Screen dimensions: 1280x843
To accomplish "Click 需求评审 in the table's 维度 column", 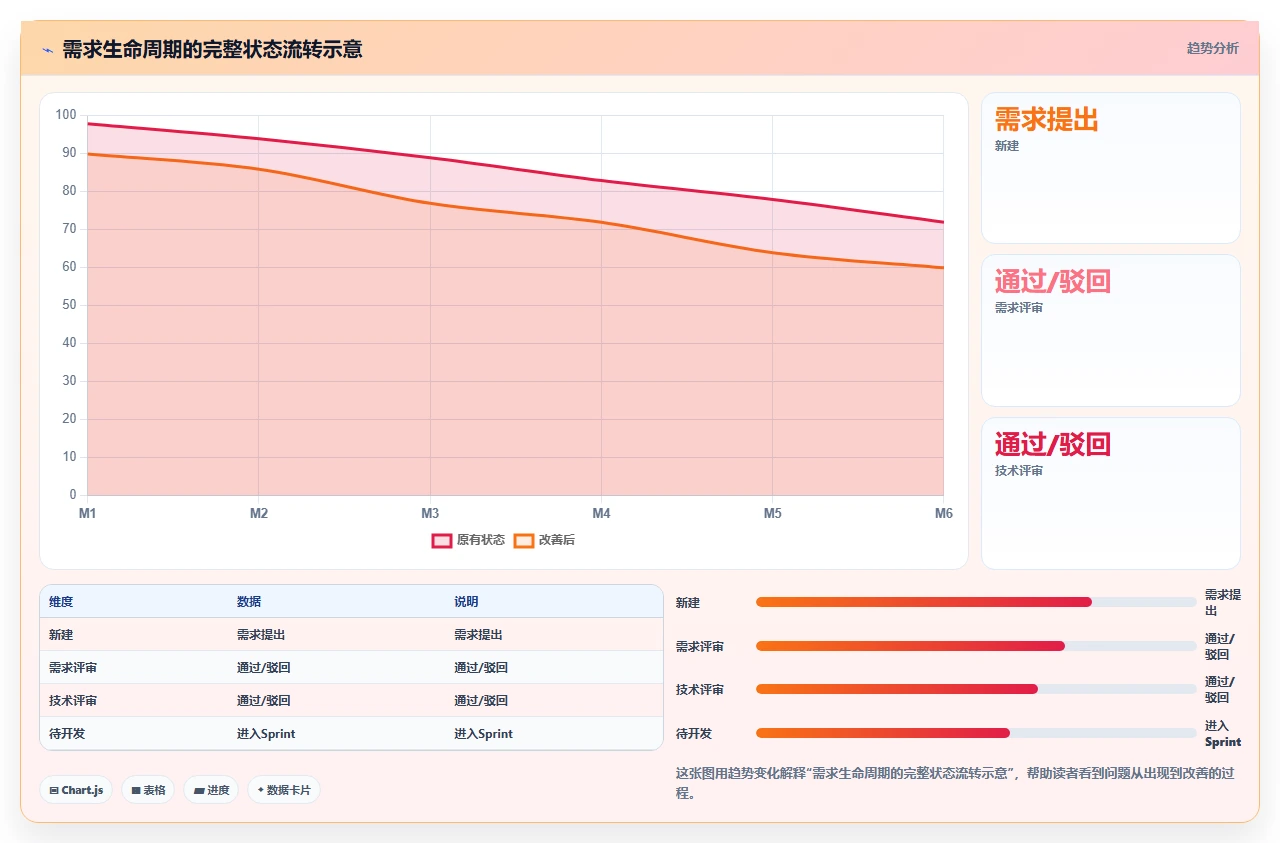I will point(73,668).
